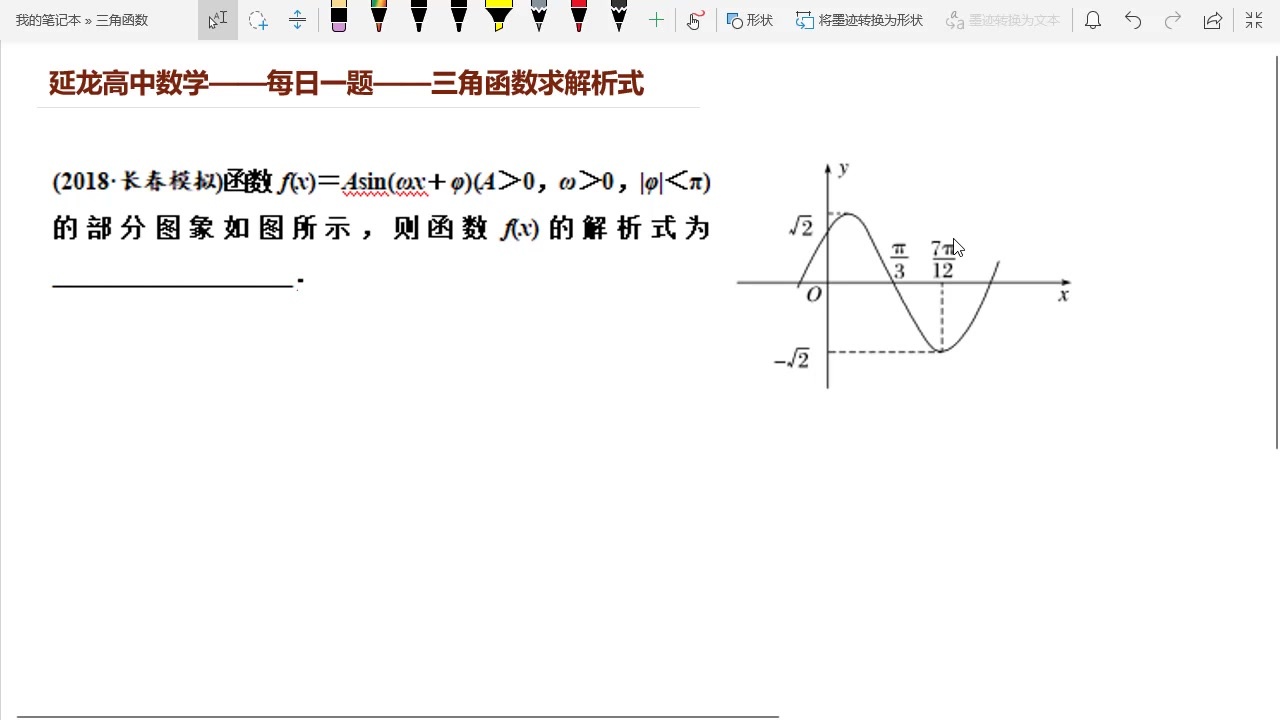Activate the lasso select tool
The width and height of the screenshot is (1280, 720).
click(258, 20)
